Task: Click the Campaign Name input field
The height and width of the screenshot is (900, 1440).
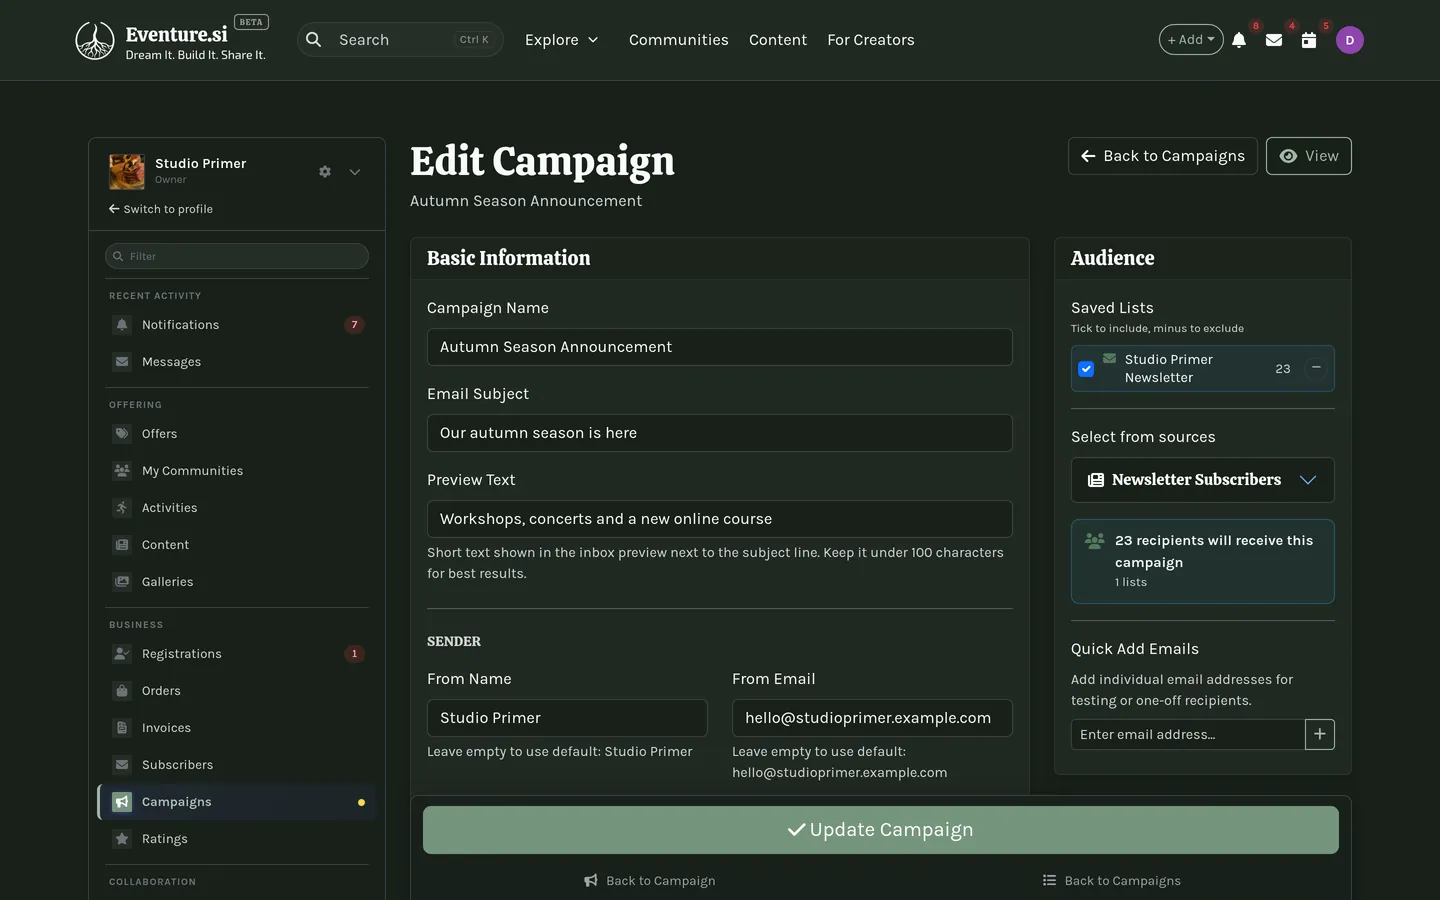Action: 720,347
